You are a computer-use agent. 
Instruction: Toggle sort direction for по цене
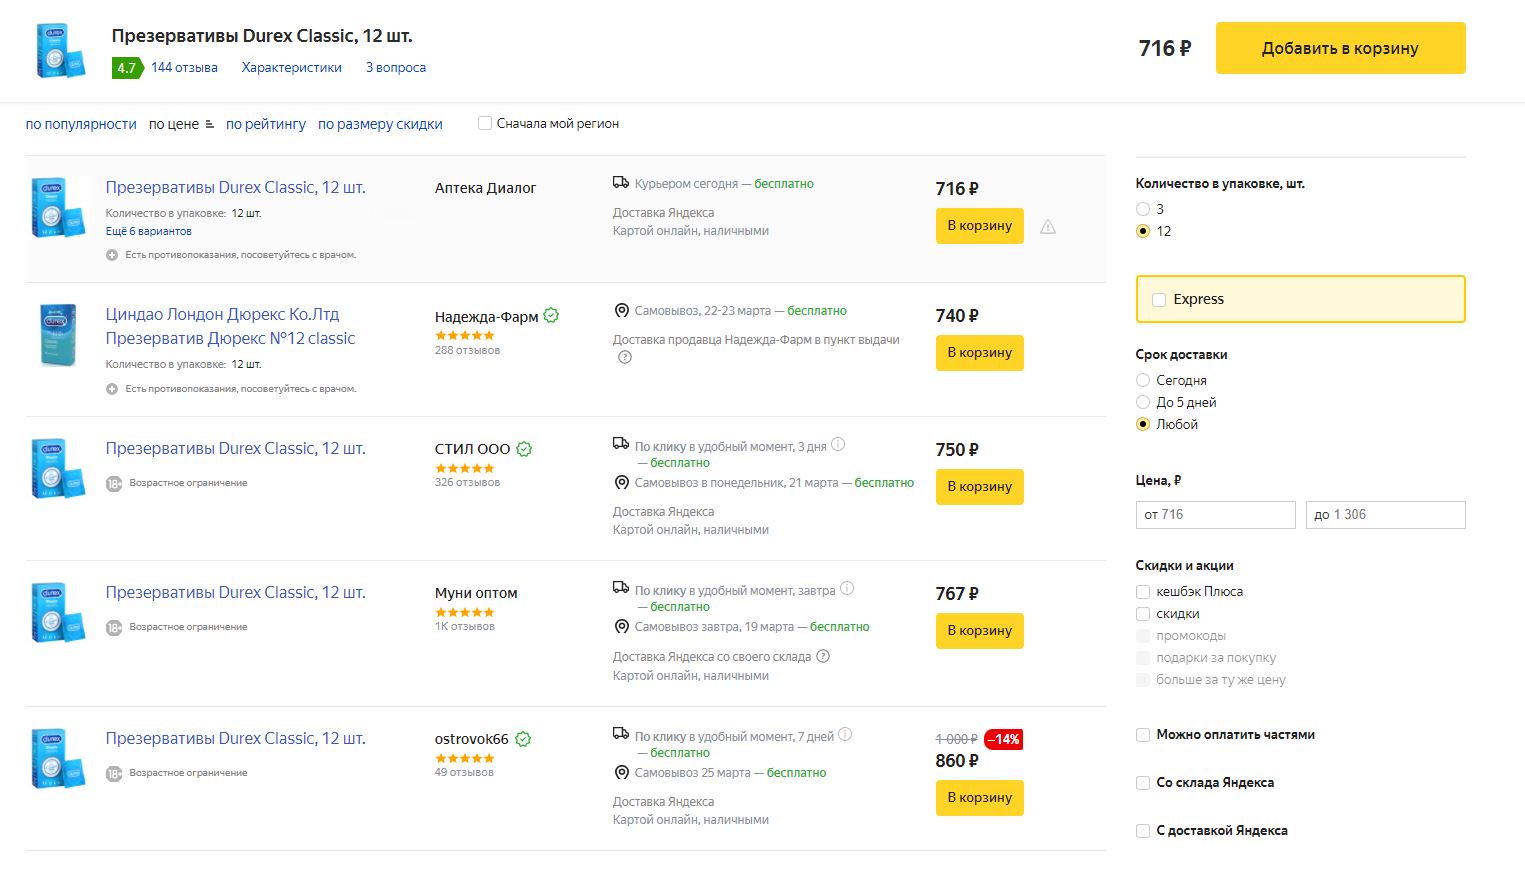click(x=209, y=125)
